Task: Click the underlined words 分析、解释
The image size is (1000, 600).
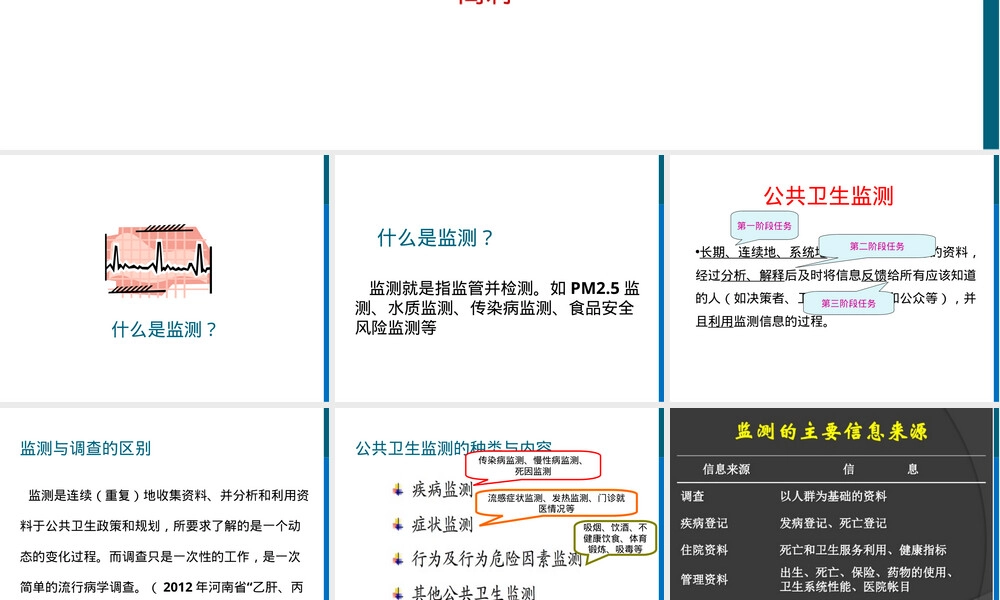Action: pos(753,275)
